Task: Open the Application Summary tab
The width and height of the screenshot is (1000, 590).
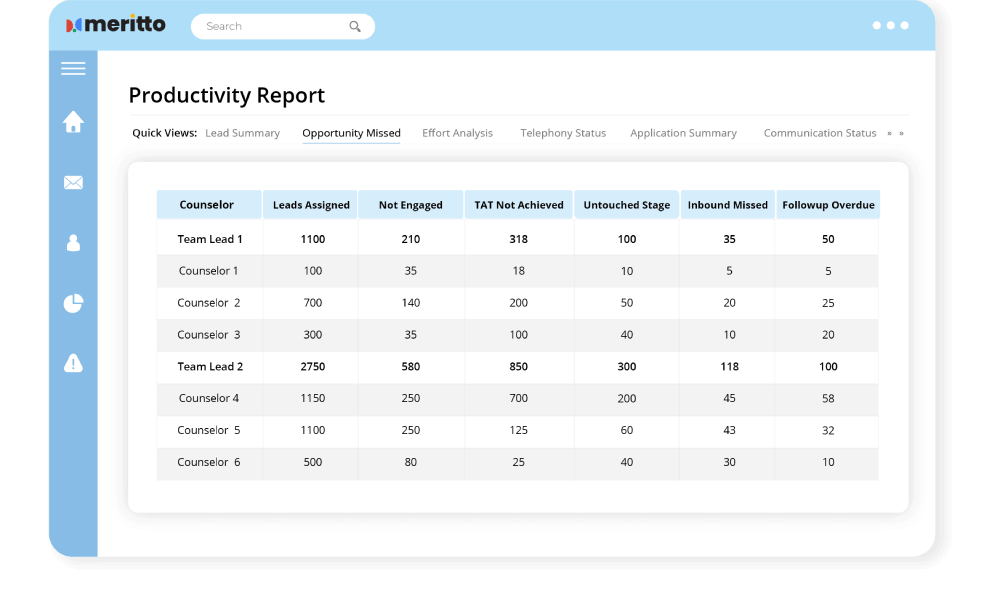Action: click(683, 133)
